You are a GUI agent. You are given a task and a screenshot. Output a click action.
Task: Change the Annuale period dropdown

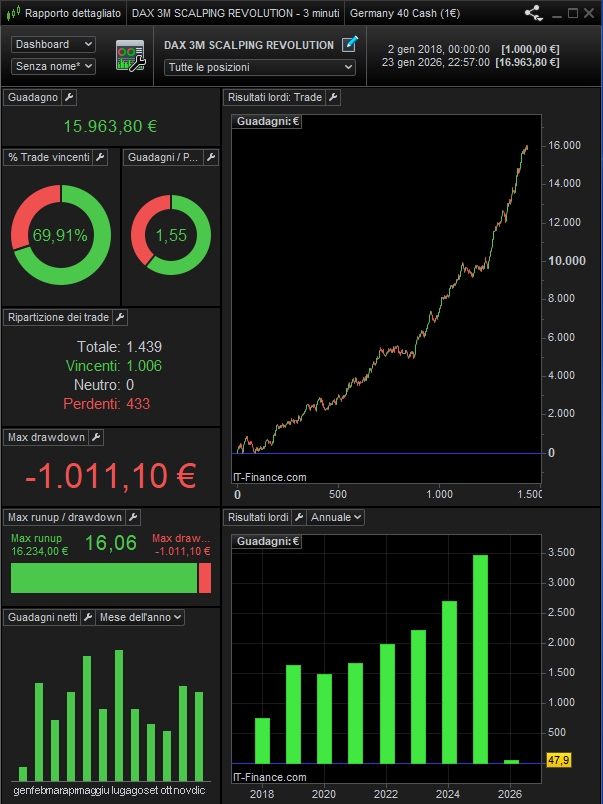(336, 518)
